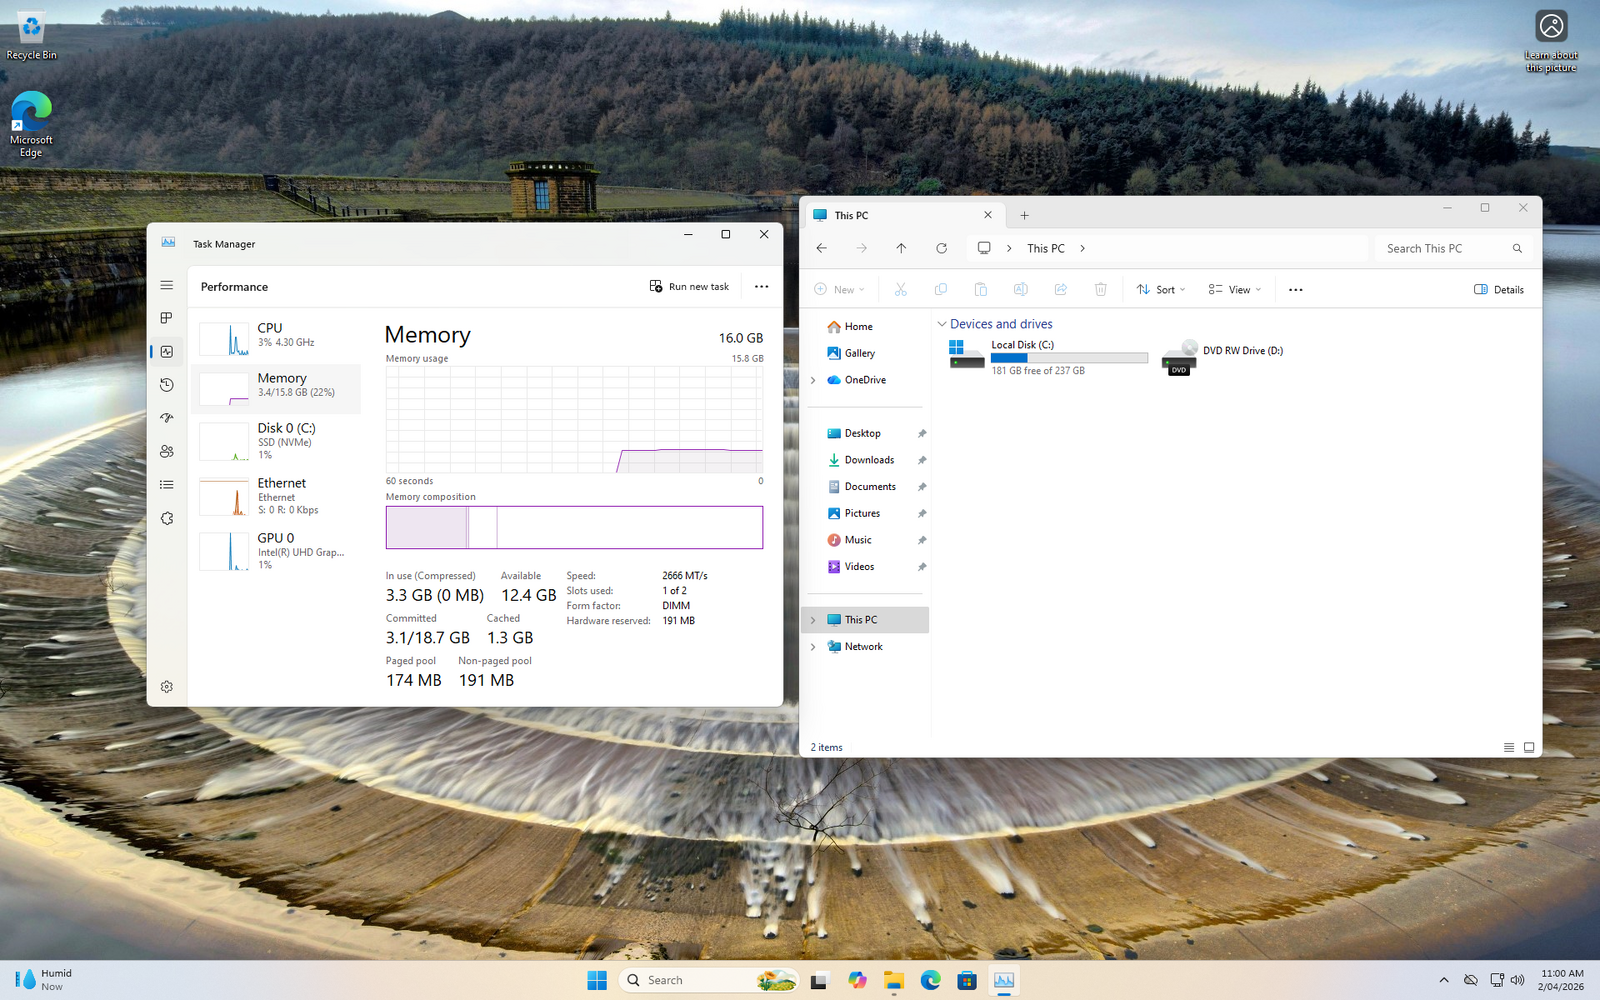Open Task Manager settings gear
Image resolution: width=1600 pixels, height=1000 pixels.
(167, 687)
